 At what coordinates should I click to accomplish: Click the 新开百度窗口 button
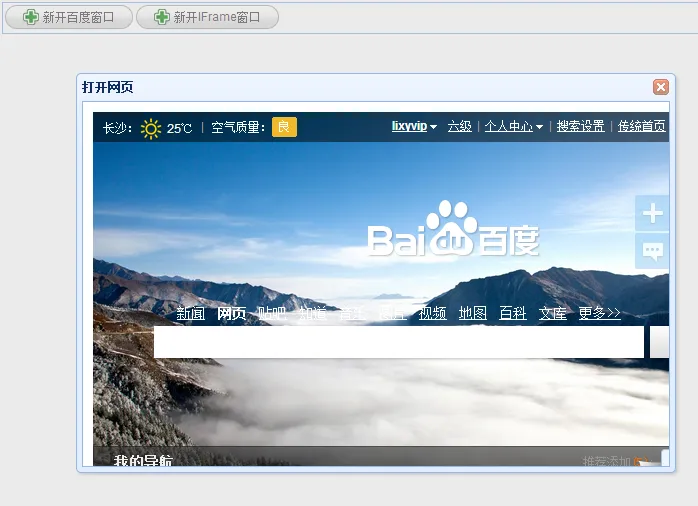69,17
